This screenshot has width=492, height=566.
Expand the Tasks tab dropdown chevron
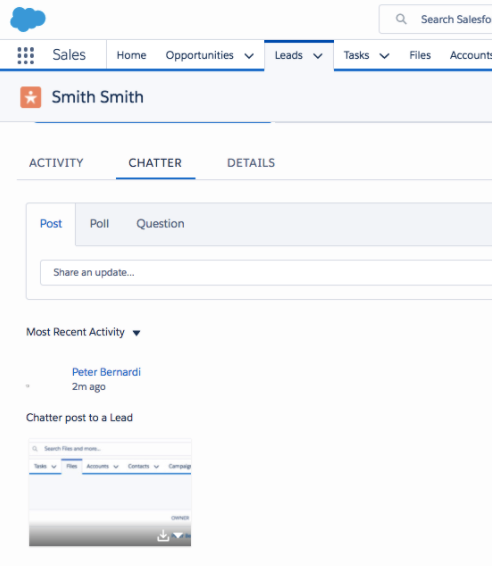click(384, 56)
